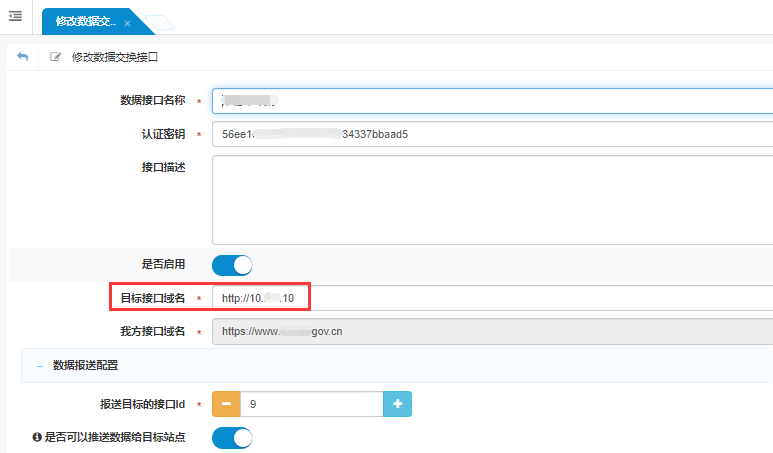Open the hamburger sidebar menu
This screenshot has height=453, width=773.
click(15, 16)
